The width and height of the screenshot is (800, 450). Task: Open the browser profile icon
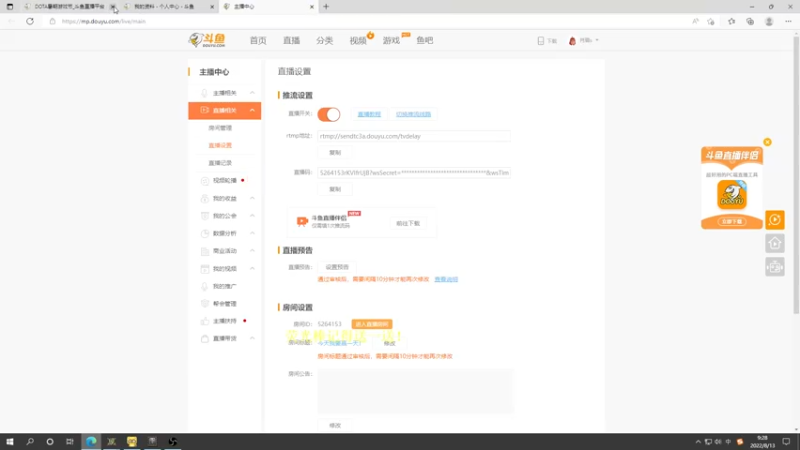click(769, 21)
